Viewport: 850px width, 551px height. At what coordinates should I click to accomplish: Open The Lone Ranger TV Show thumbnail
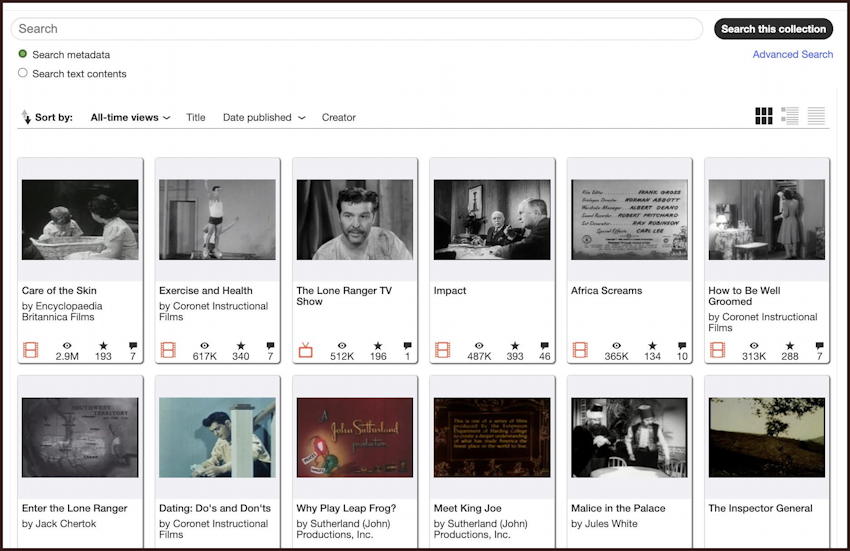[355, 220]
